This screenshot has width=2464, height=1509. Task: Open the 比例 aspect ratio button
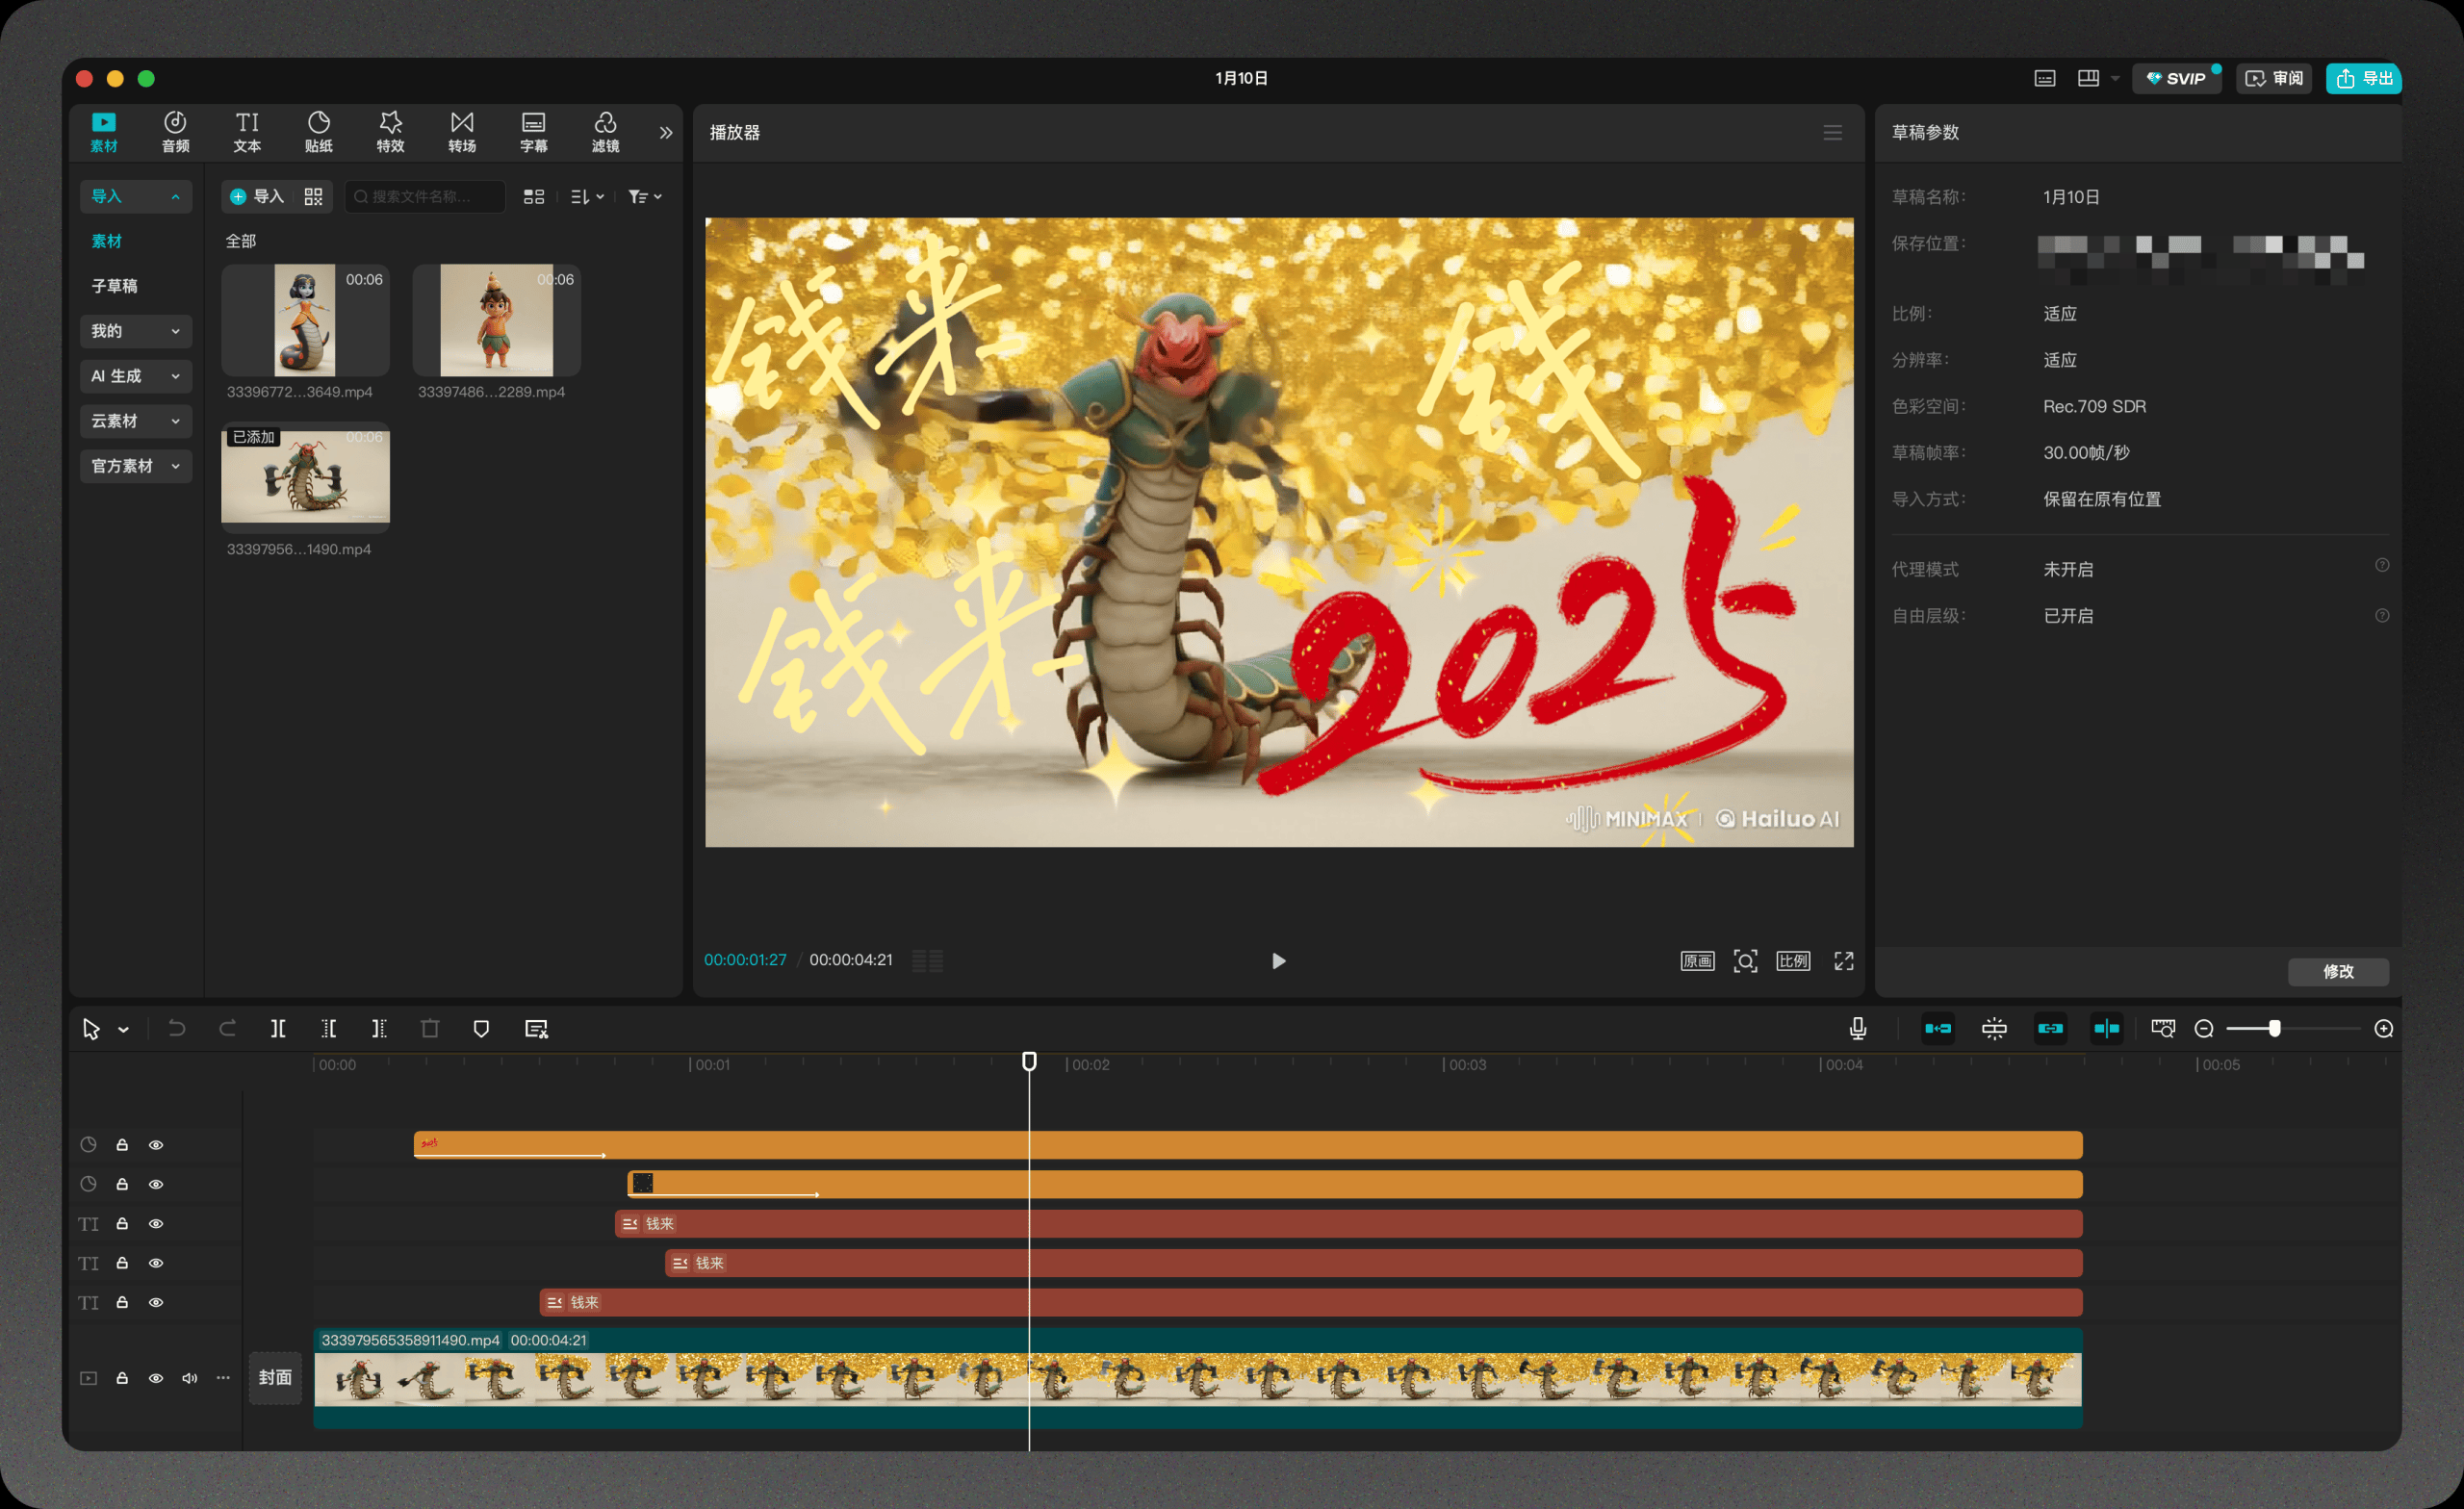point(1793,960)
